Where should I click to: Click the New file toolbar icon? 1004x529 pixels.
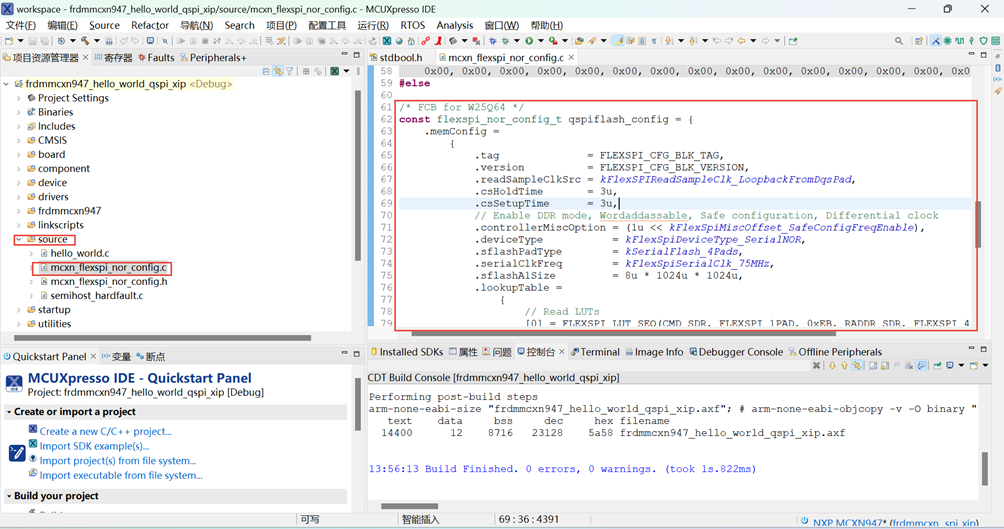(9, 41)
